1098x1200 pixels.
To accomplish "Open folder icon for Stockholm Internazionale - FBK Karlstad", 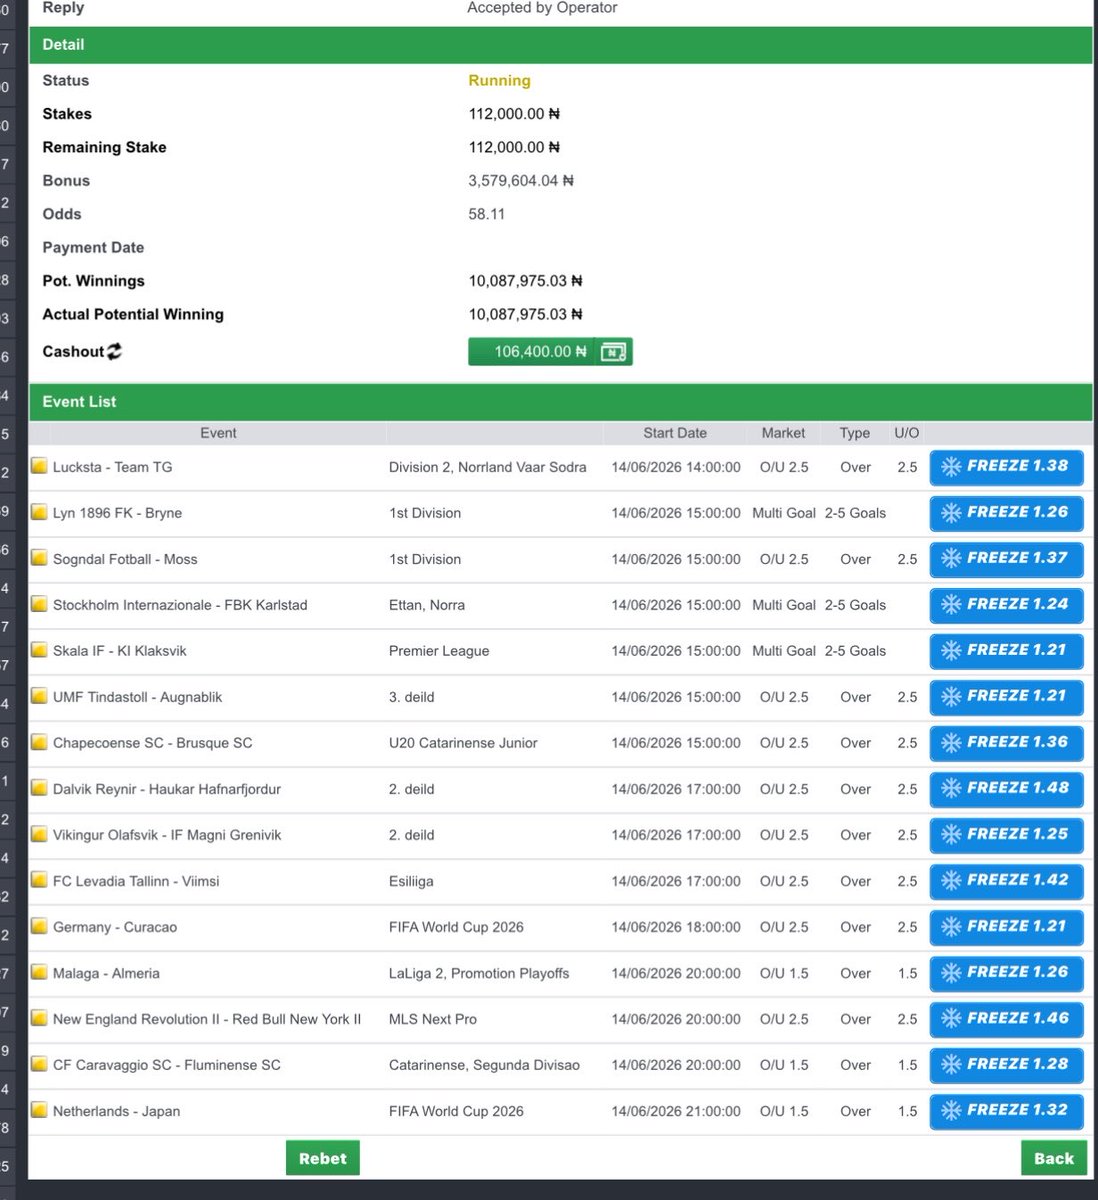I will 39,604.
